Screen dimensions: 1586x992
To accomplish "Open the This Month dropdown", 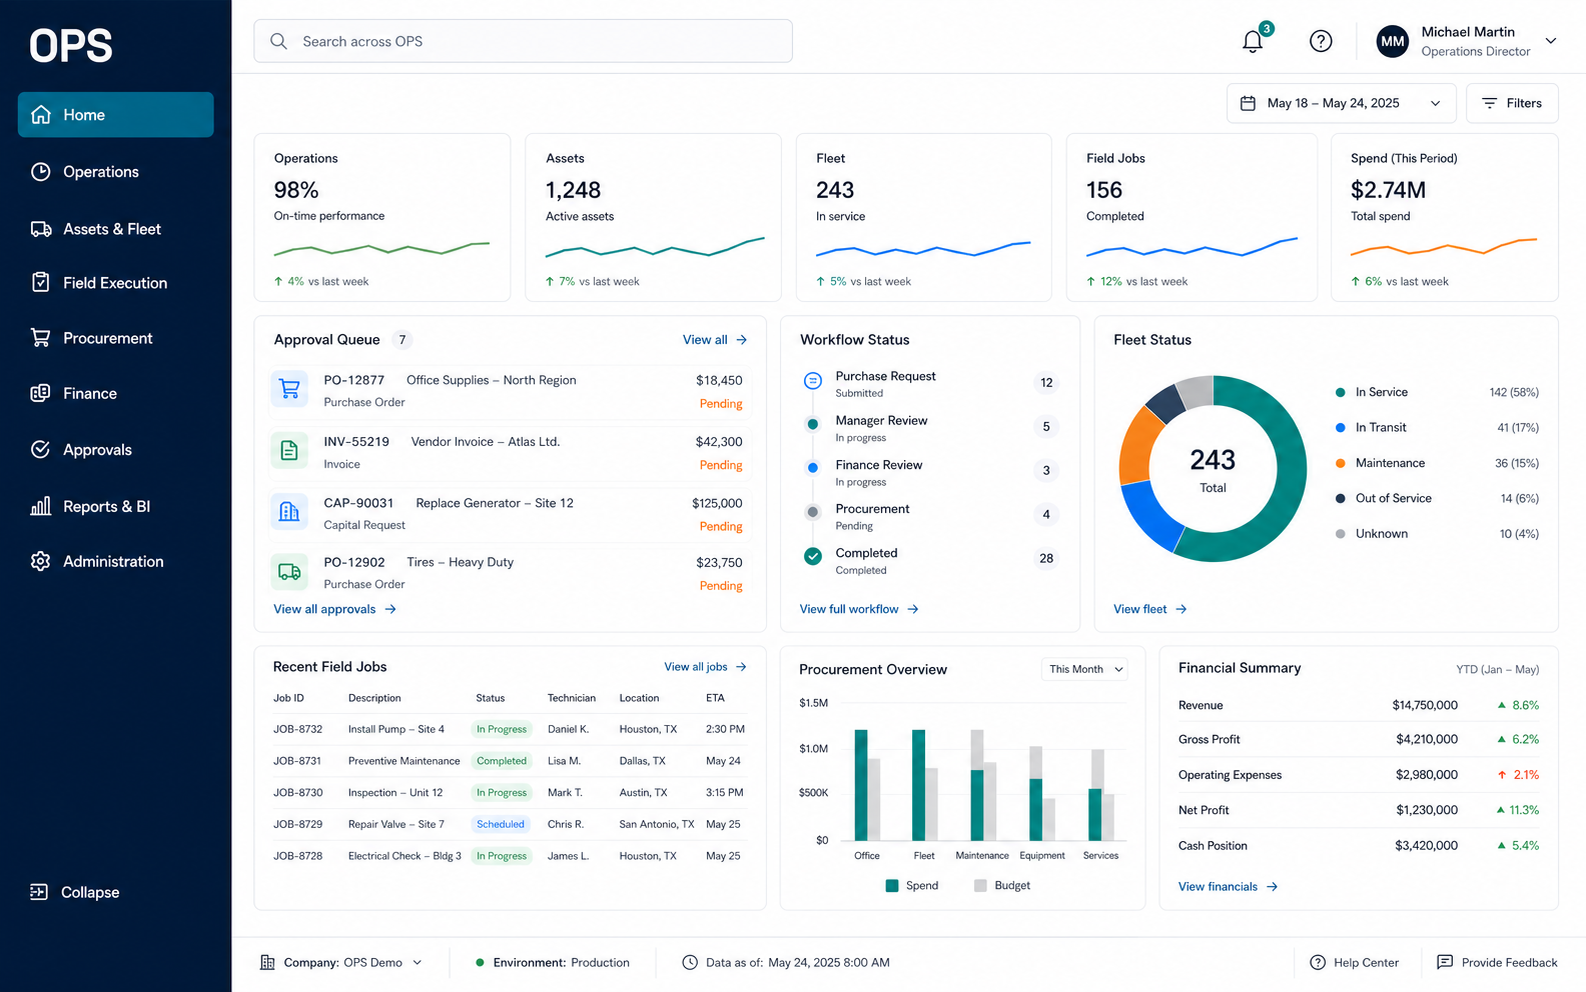I will coord(1086,669).
